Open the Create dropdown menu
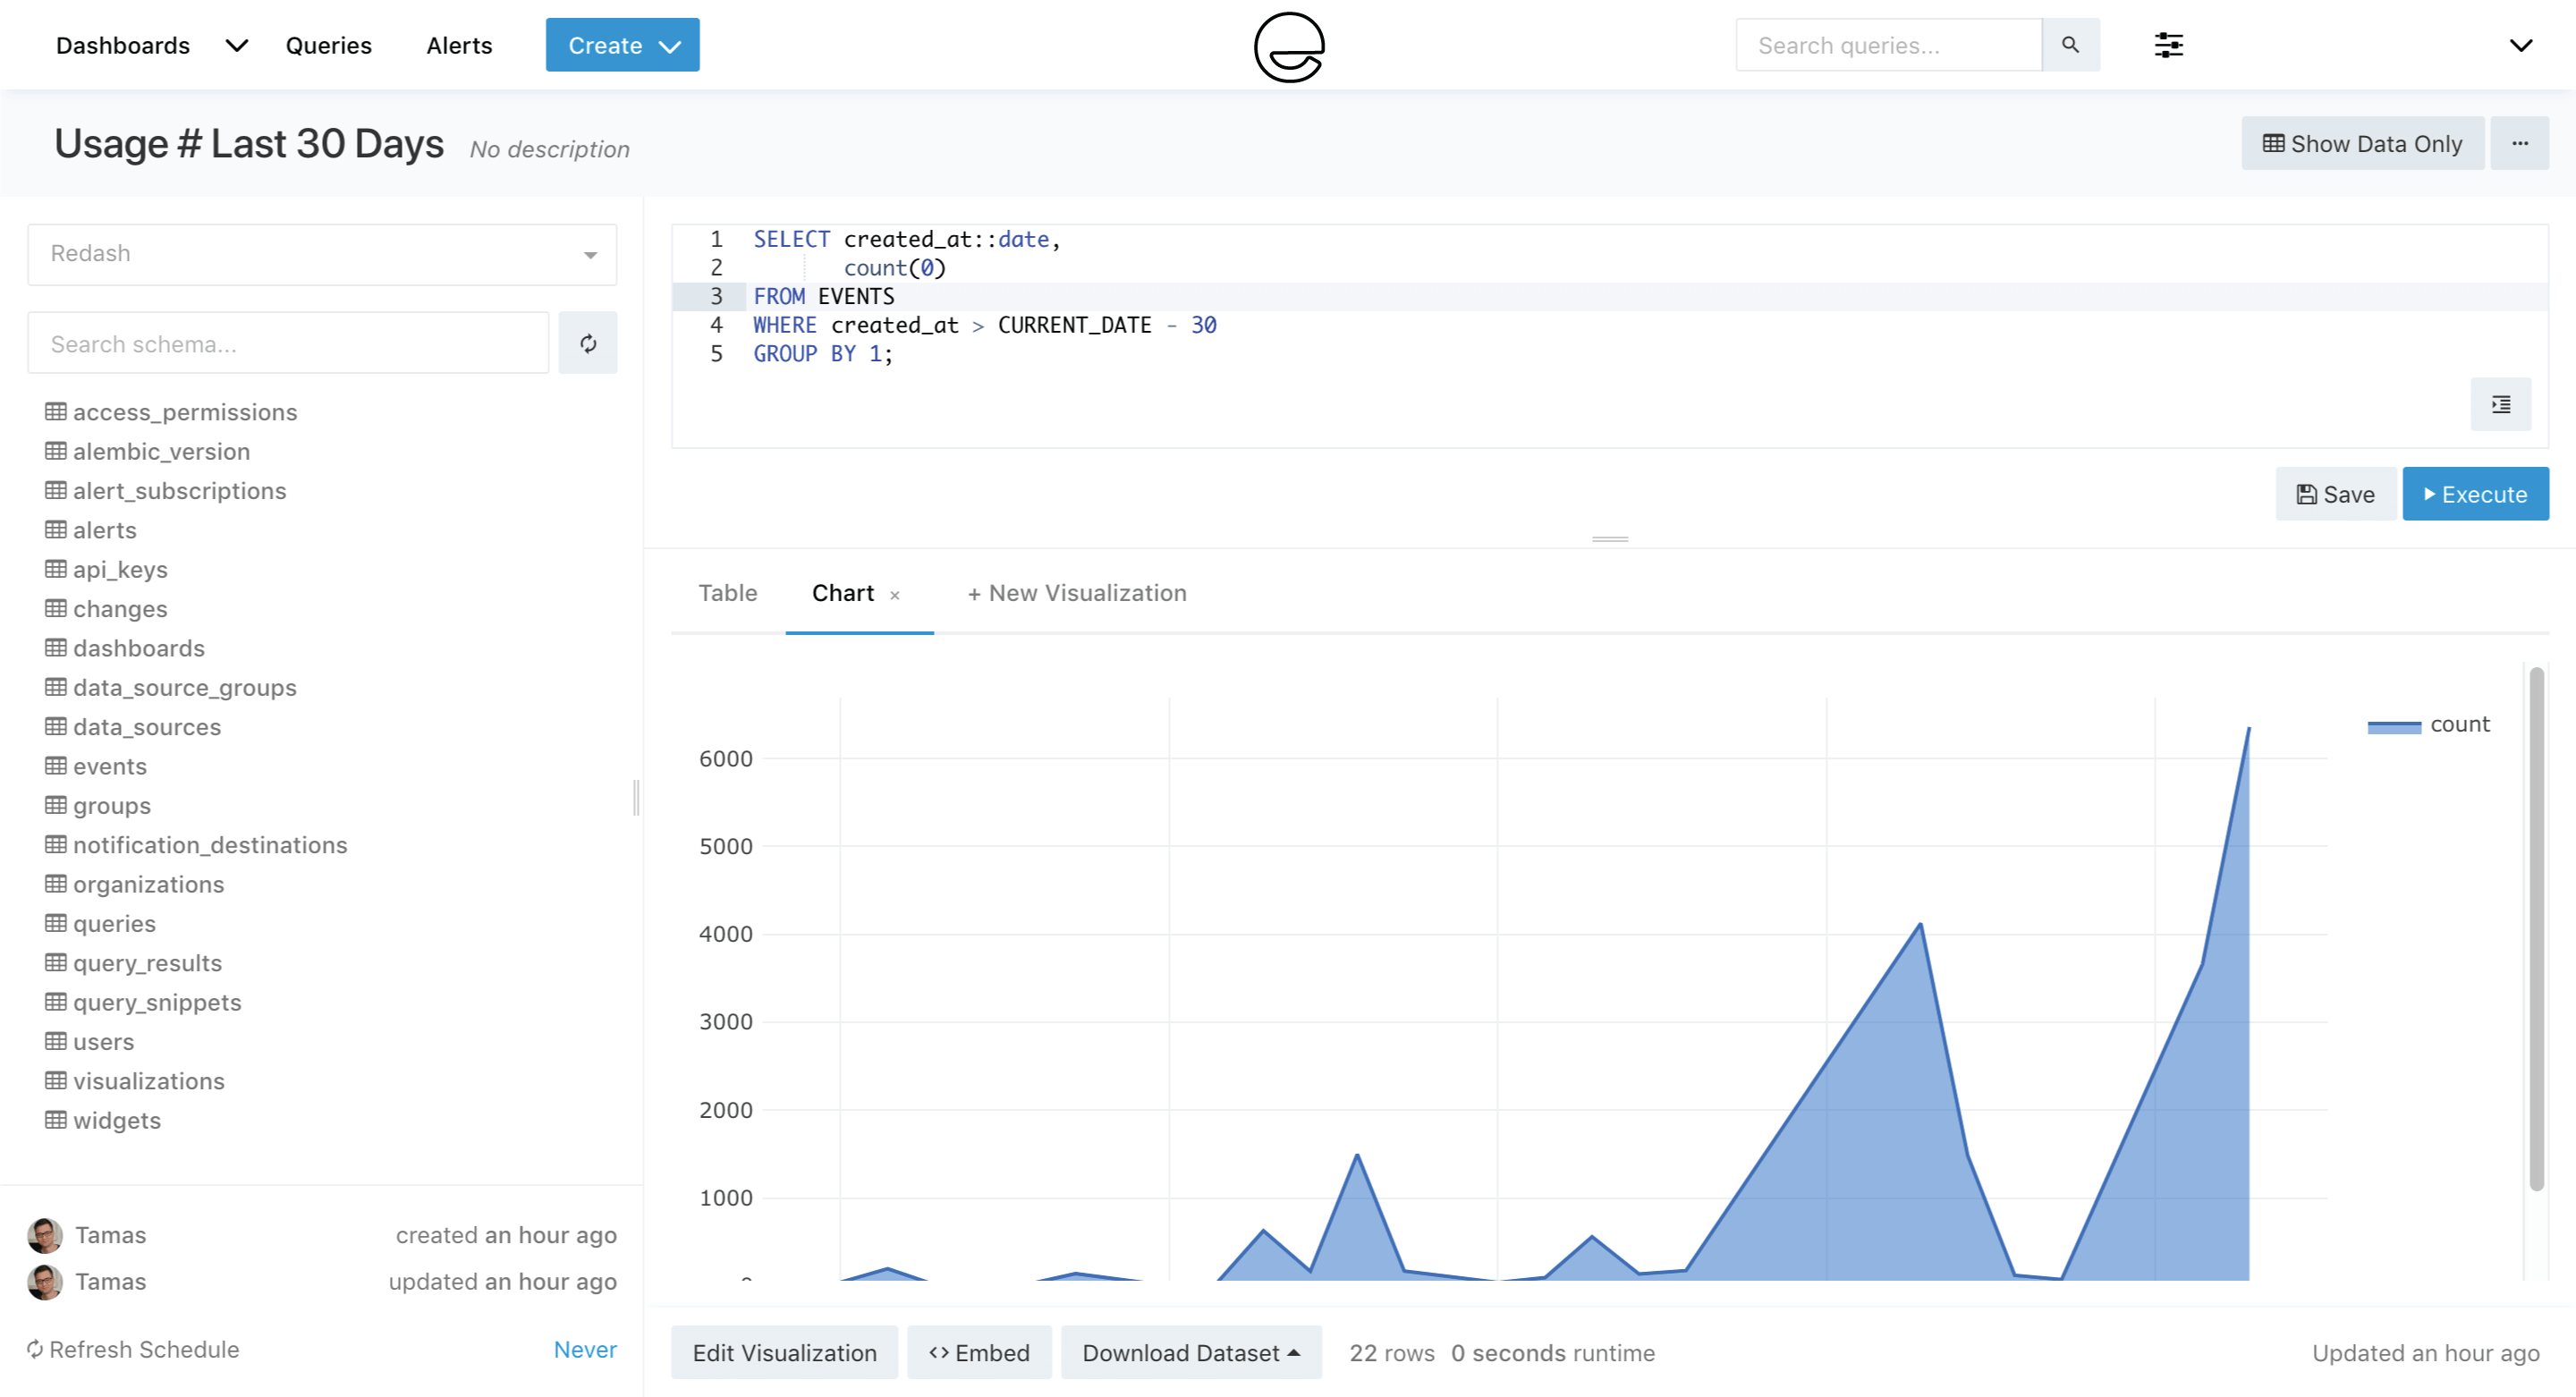 [622, 45]
